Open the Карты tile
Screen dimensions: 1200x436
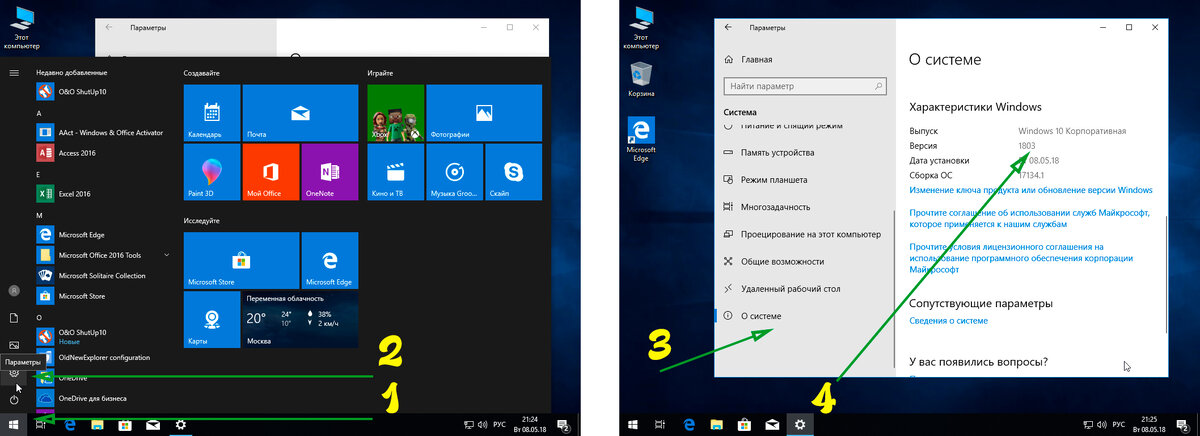pos(212,320)
